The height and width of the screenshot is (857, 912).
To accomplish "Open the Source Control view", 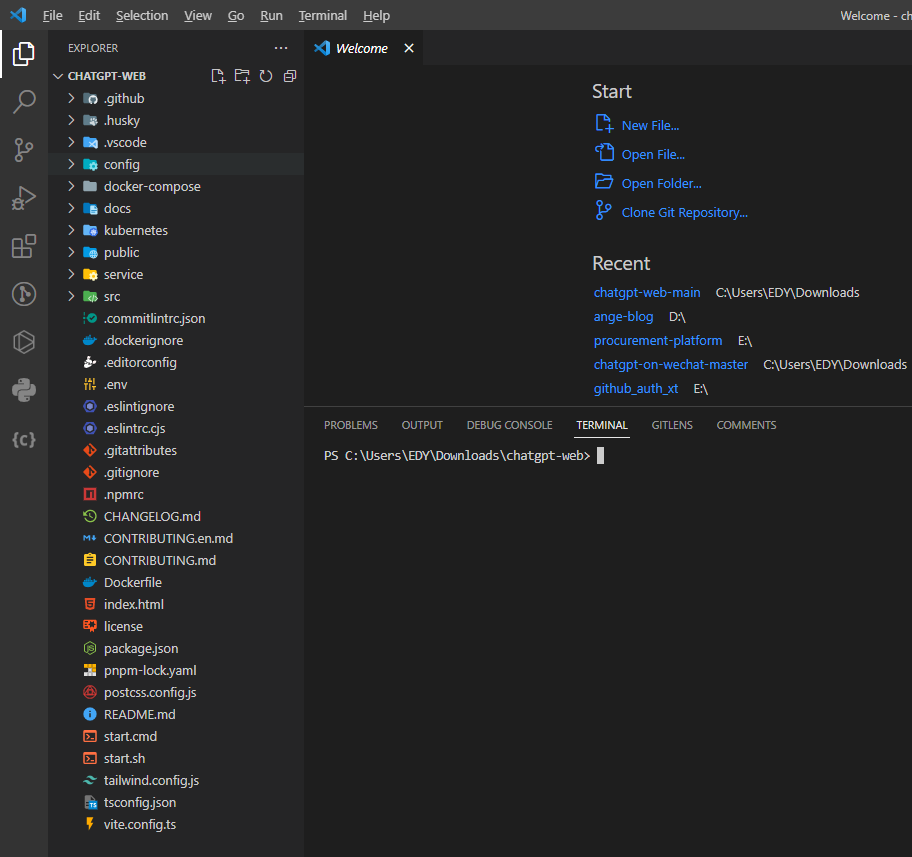I will tap(24, 150).
